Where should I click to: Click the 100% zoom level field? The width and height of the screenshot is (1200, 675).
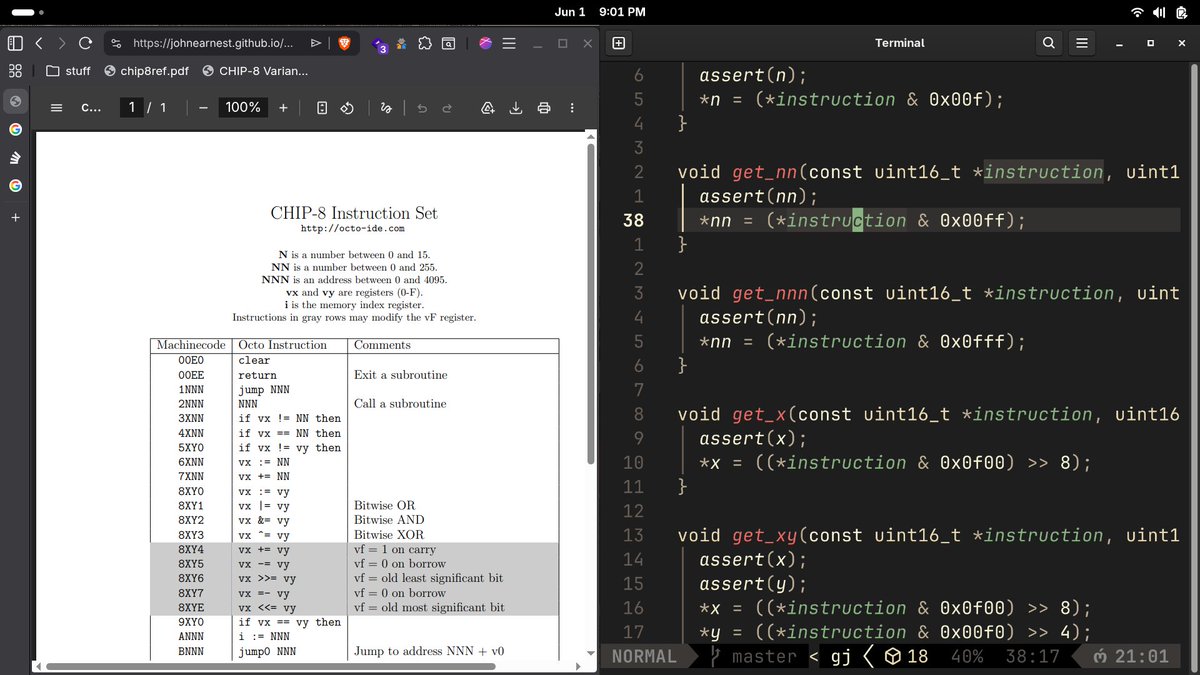pos(243,108)
